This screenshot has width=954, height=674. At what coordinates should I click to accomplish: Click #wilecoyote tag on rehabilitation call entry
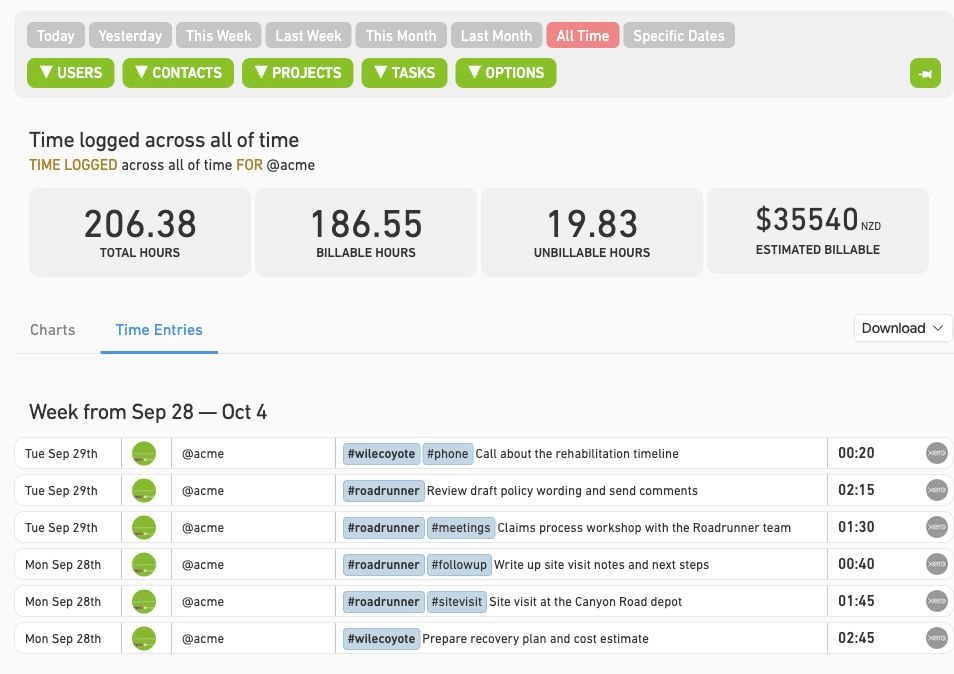381,454
